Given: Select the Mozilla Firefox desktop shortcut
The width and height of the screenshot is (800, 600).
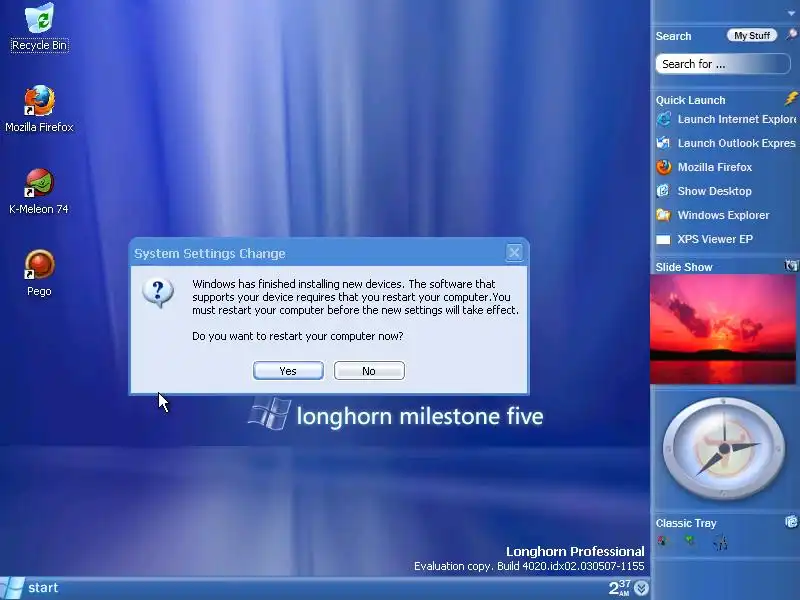Looking at the screenshot, I should (39, 109).
